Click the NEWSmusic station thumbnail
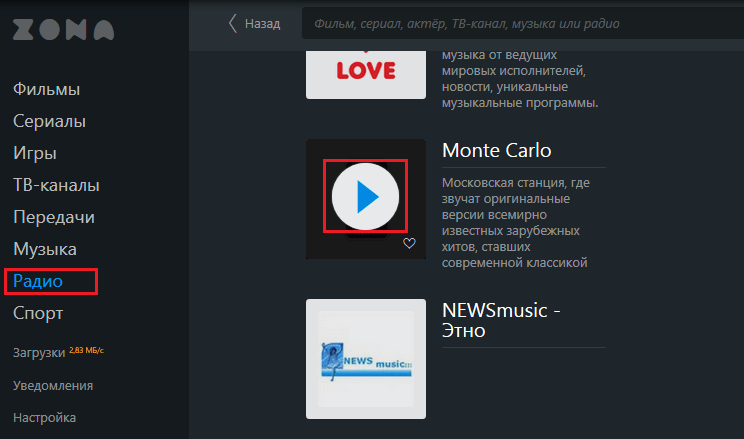 coord(366,359)
